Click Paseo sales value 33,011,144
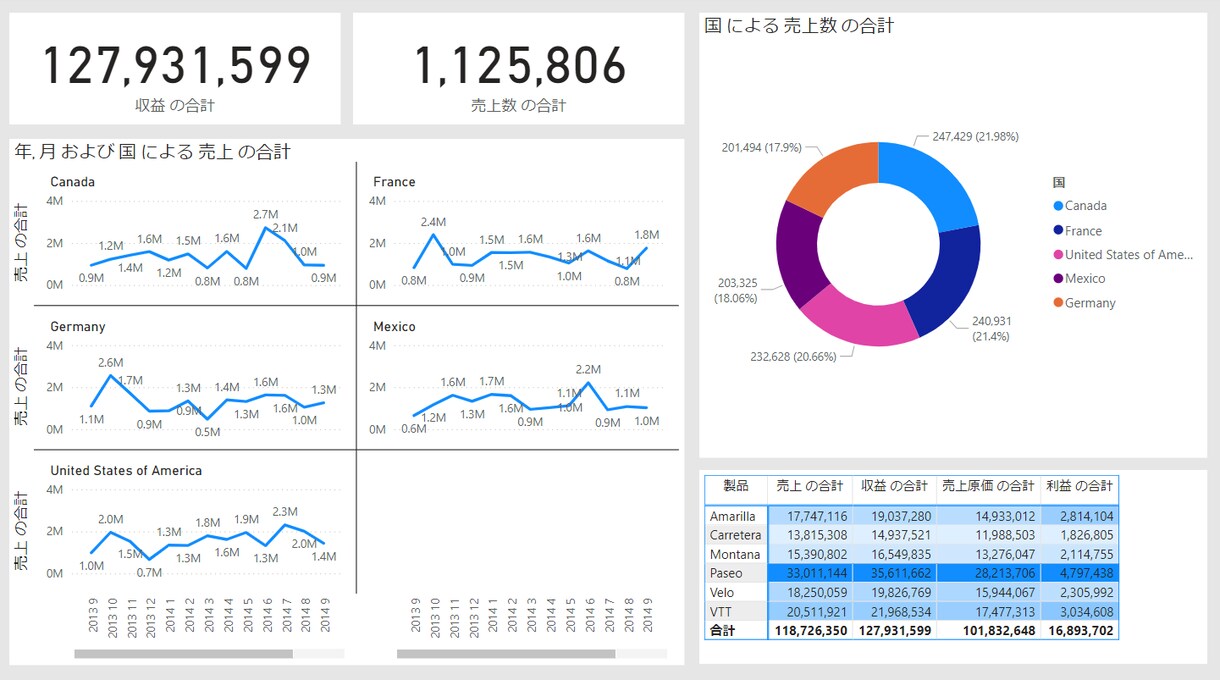This screenshot has width=1220, height=680. click(812, 573)
